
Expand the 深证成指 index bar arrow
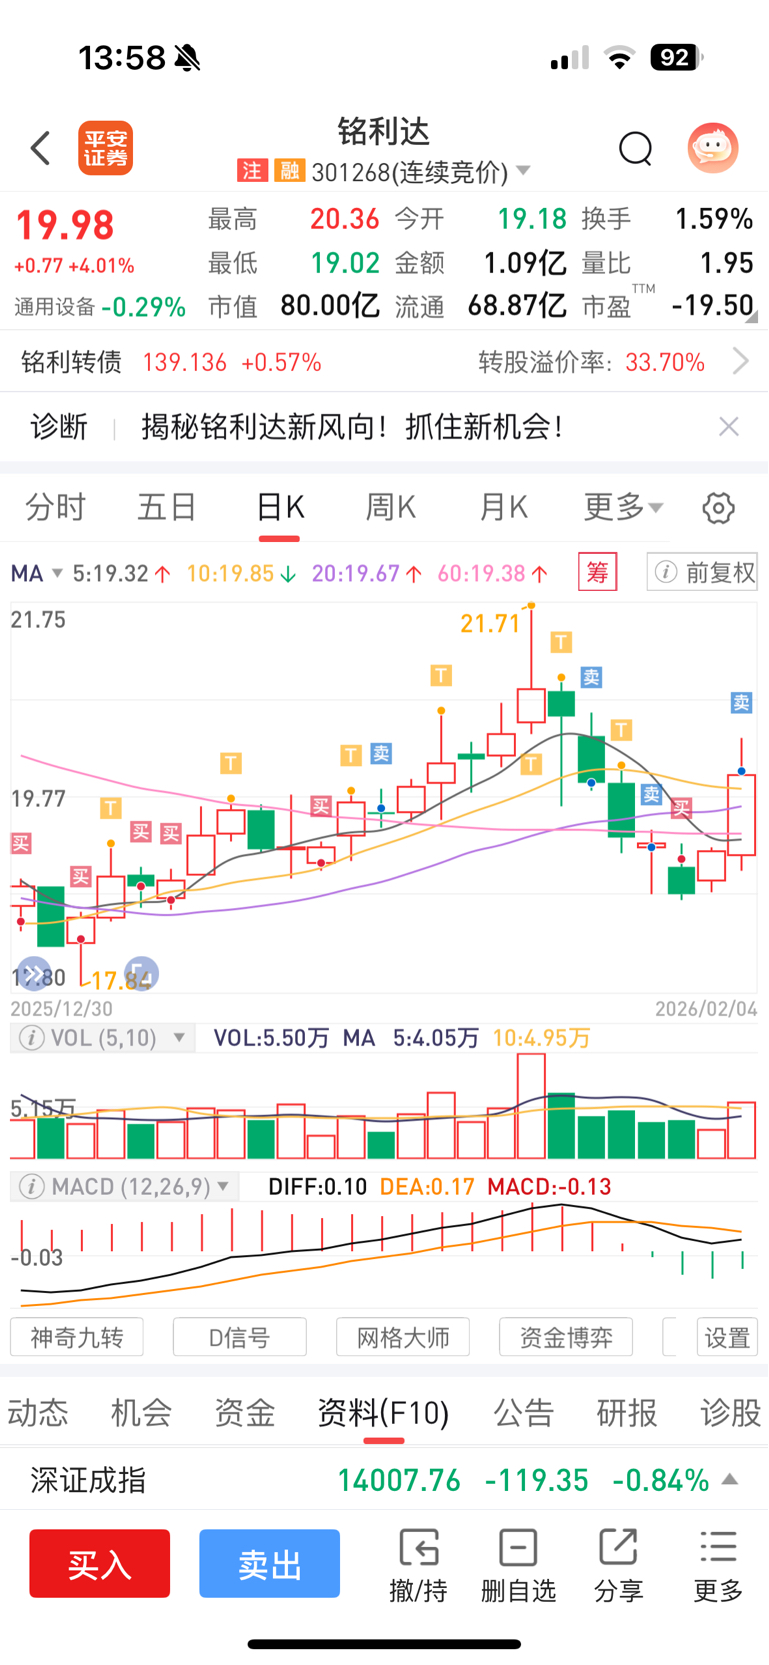(x=730, y=1479)
